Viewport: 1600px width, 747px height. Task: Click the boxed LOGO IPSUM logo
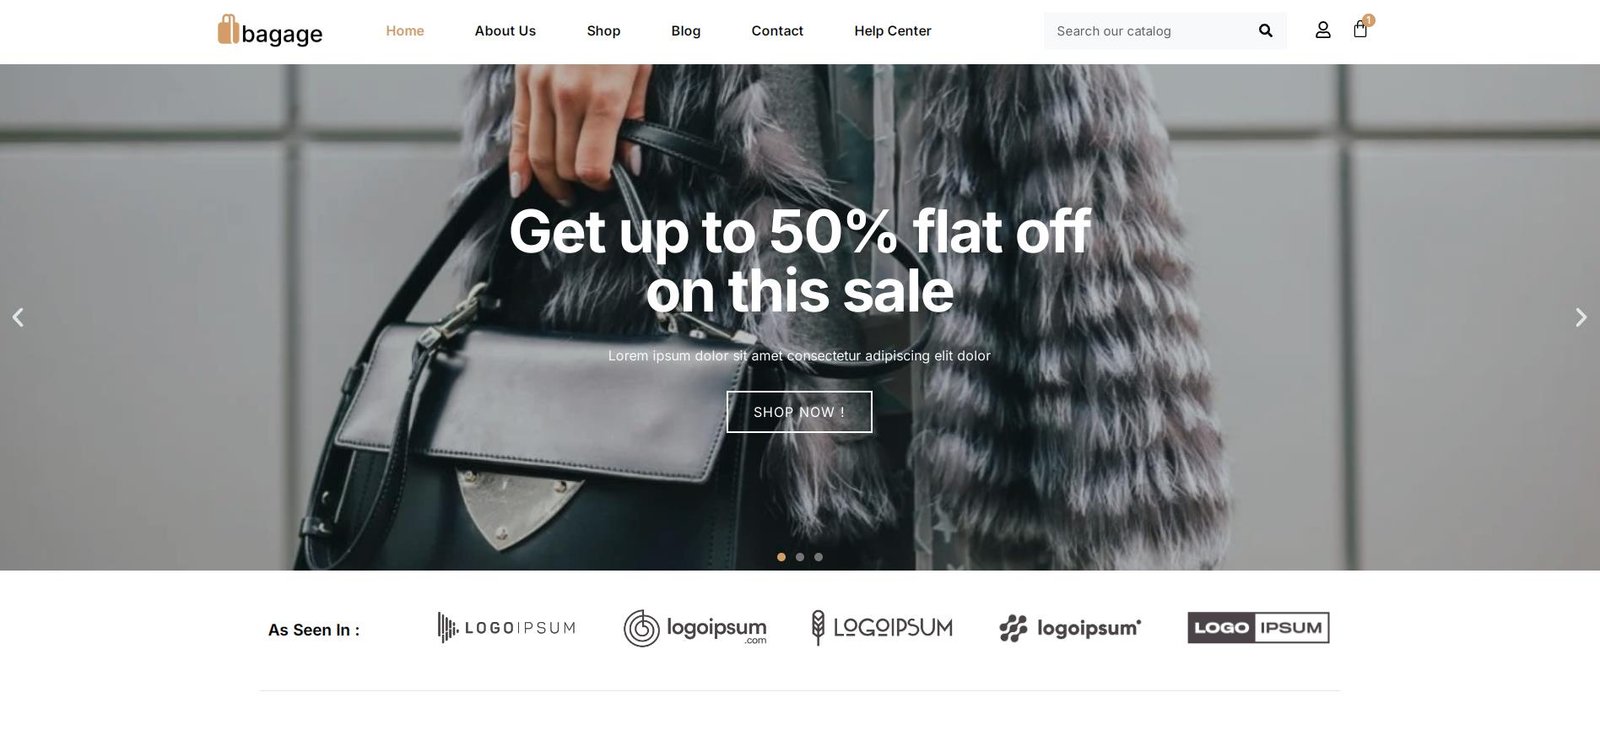click(x=1258, y=628)
